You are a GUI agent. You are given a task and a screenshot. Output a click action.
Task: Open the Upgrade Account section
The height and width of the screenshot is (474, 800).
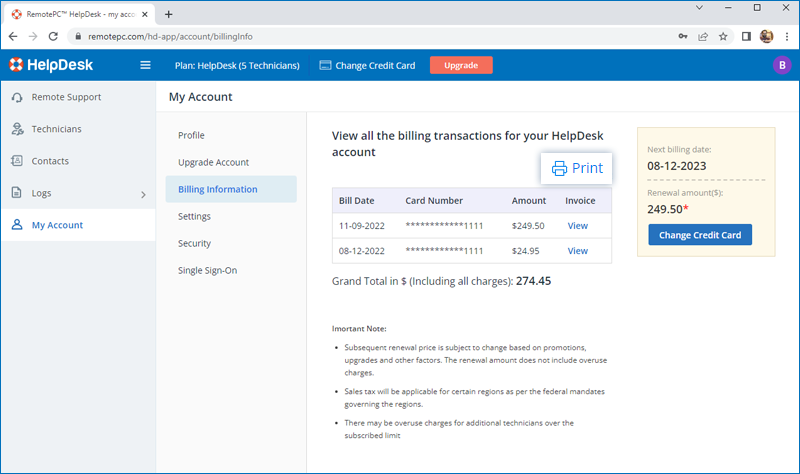tap(213, 162)
